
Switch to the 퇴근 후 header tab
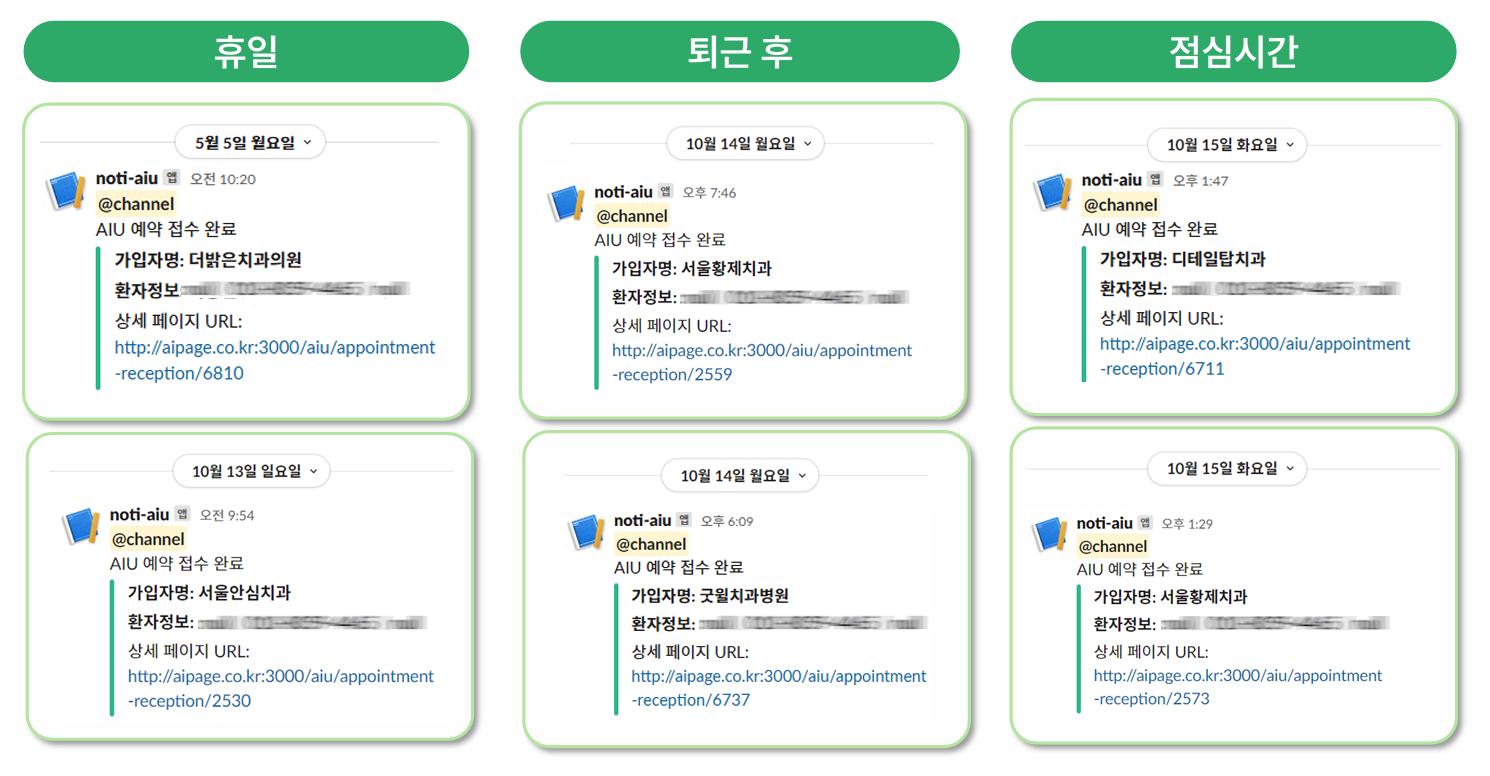coord(740,51)
